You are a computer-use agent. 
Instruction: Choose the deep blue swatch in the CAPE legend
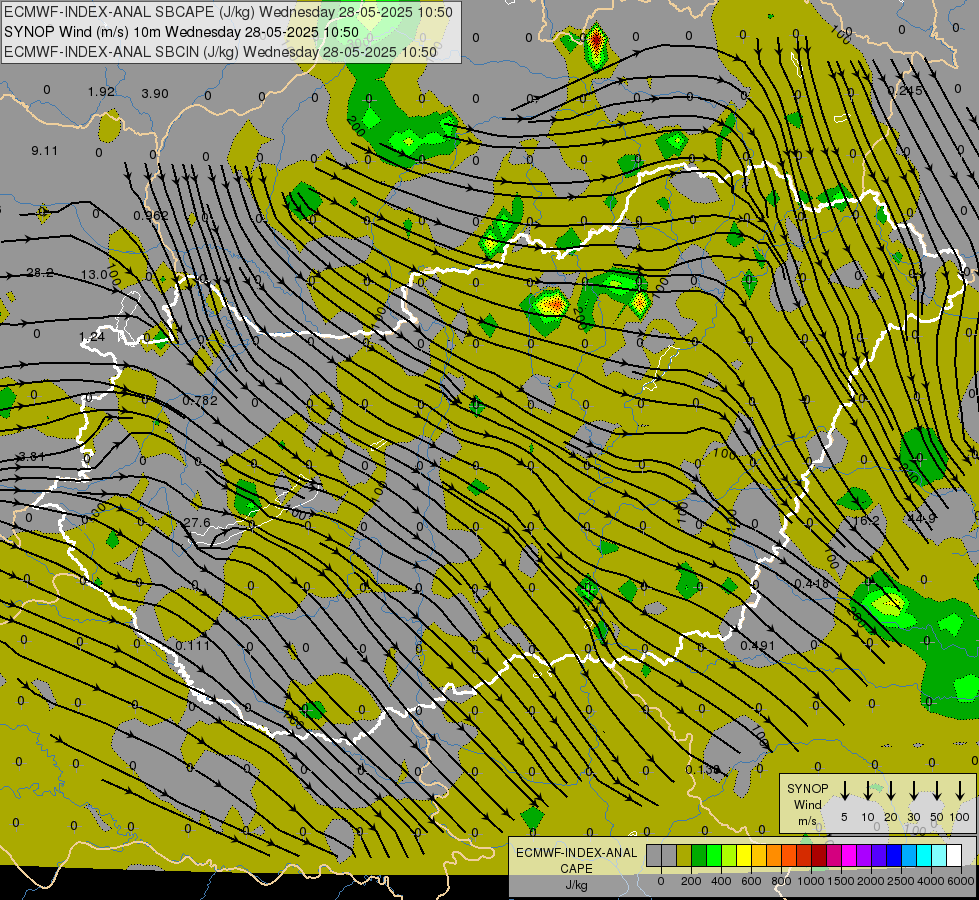tap(893, 855)
